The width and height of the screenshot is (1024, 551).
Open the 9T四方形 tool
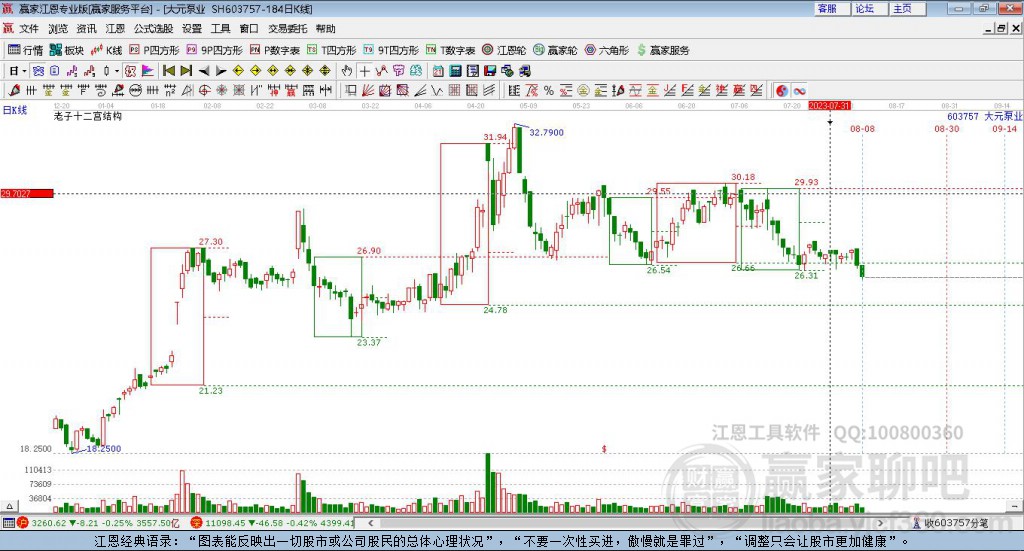click(x=391, y=50)
